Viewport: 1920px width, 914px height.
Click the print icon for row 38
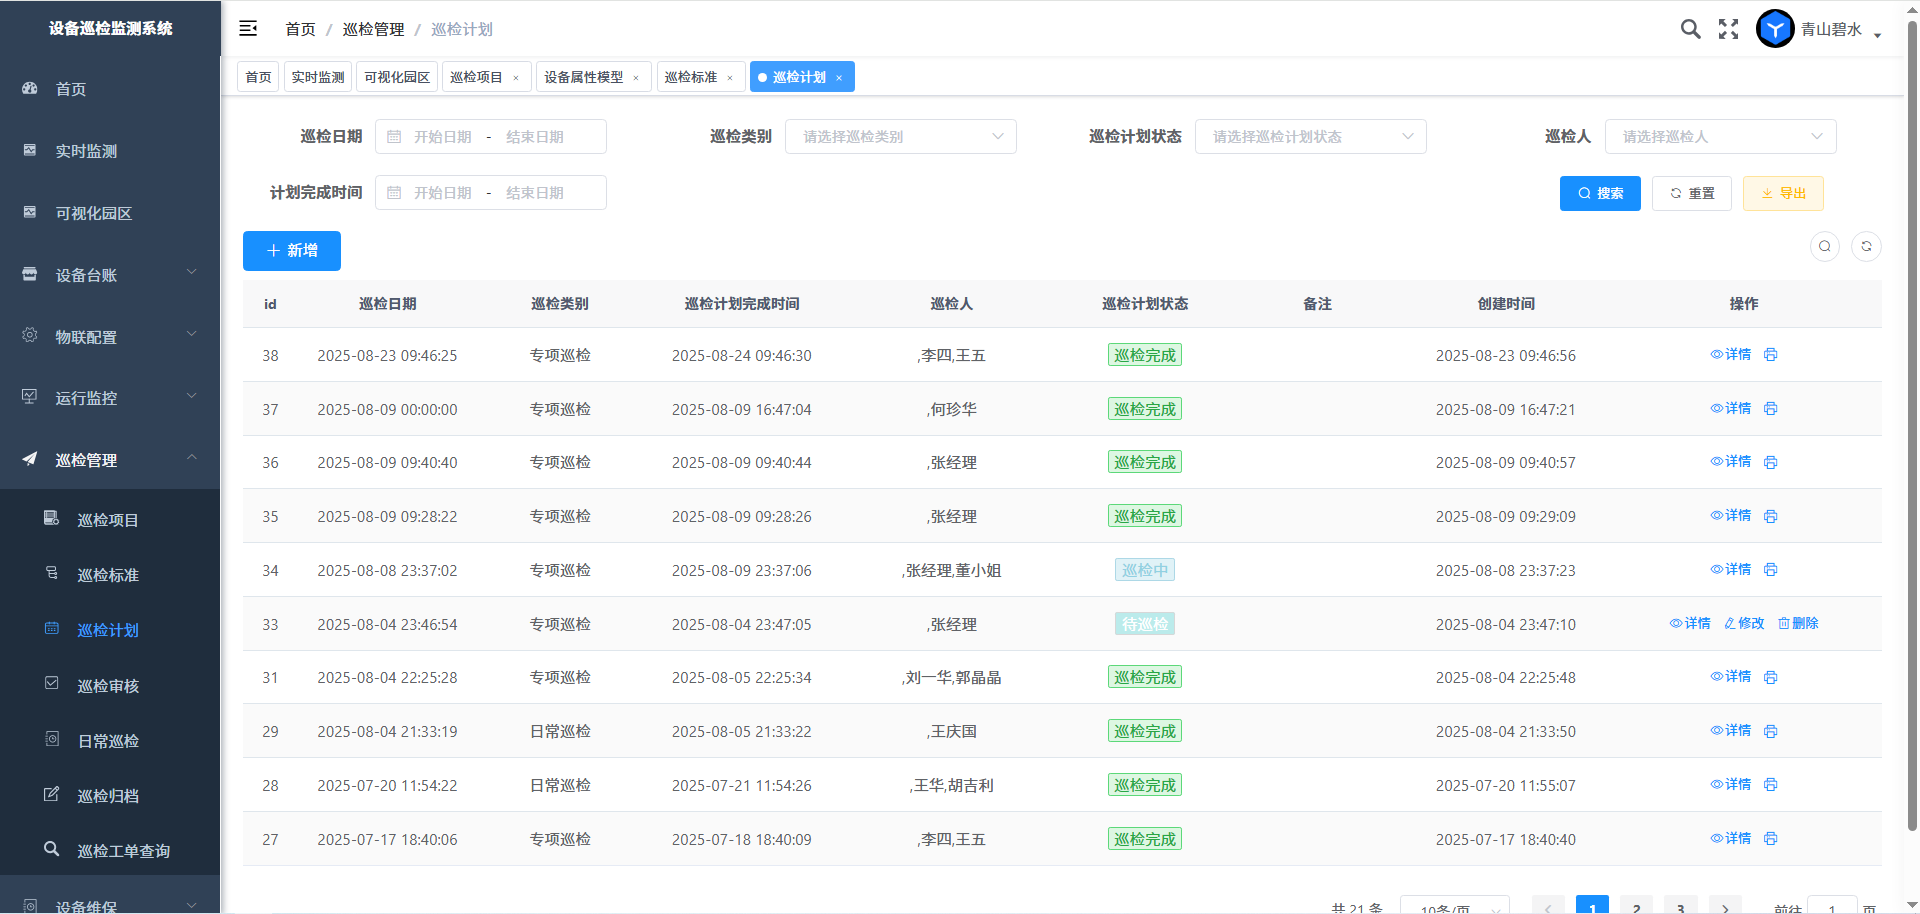(x=1770, y=355)
